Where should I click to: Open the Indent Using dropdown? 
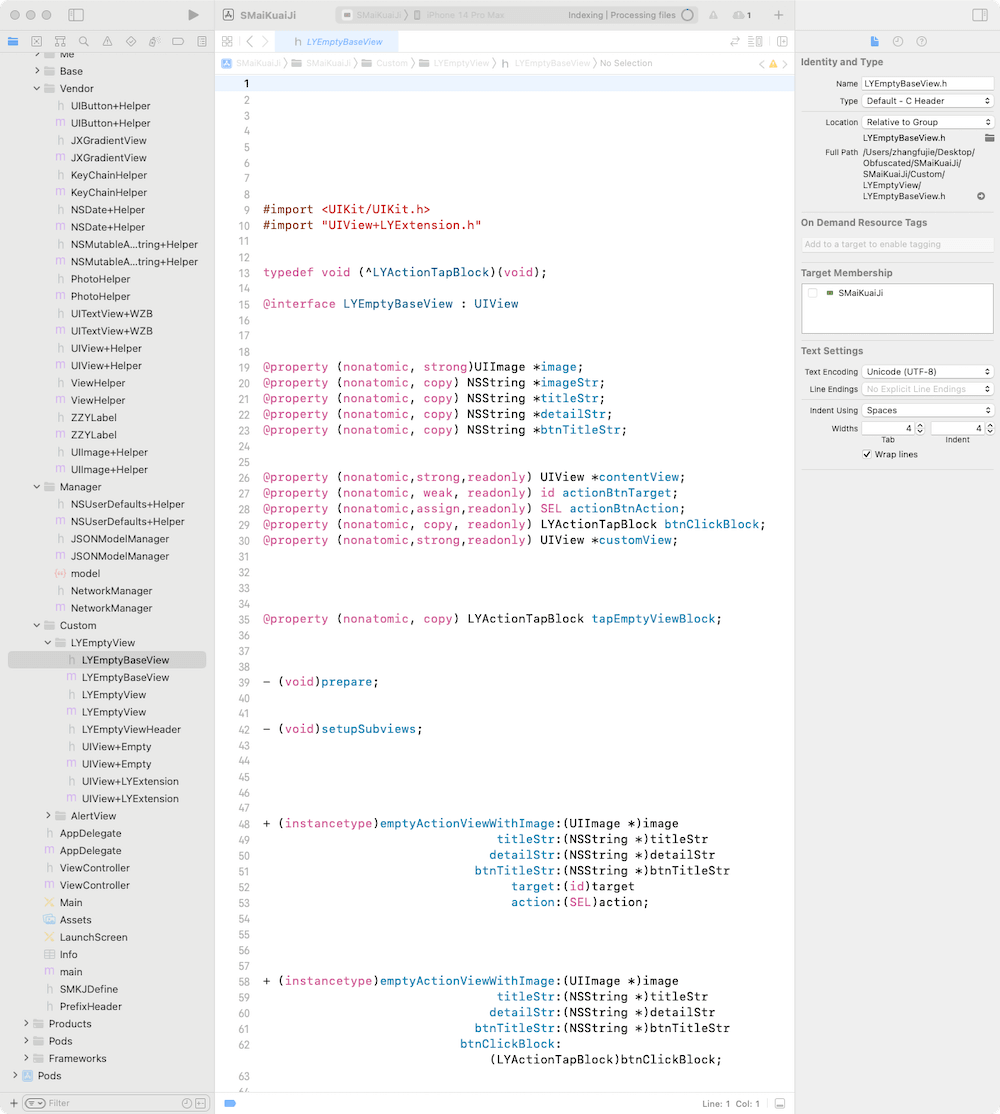[x=928, y=411]
